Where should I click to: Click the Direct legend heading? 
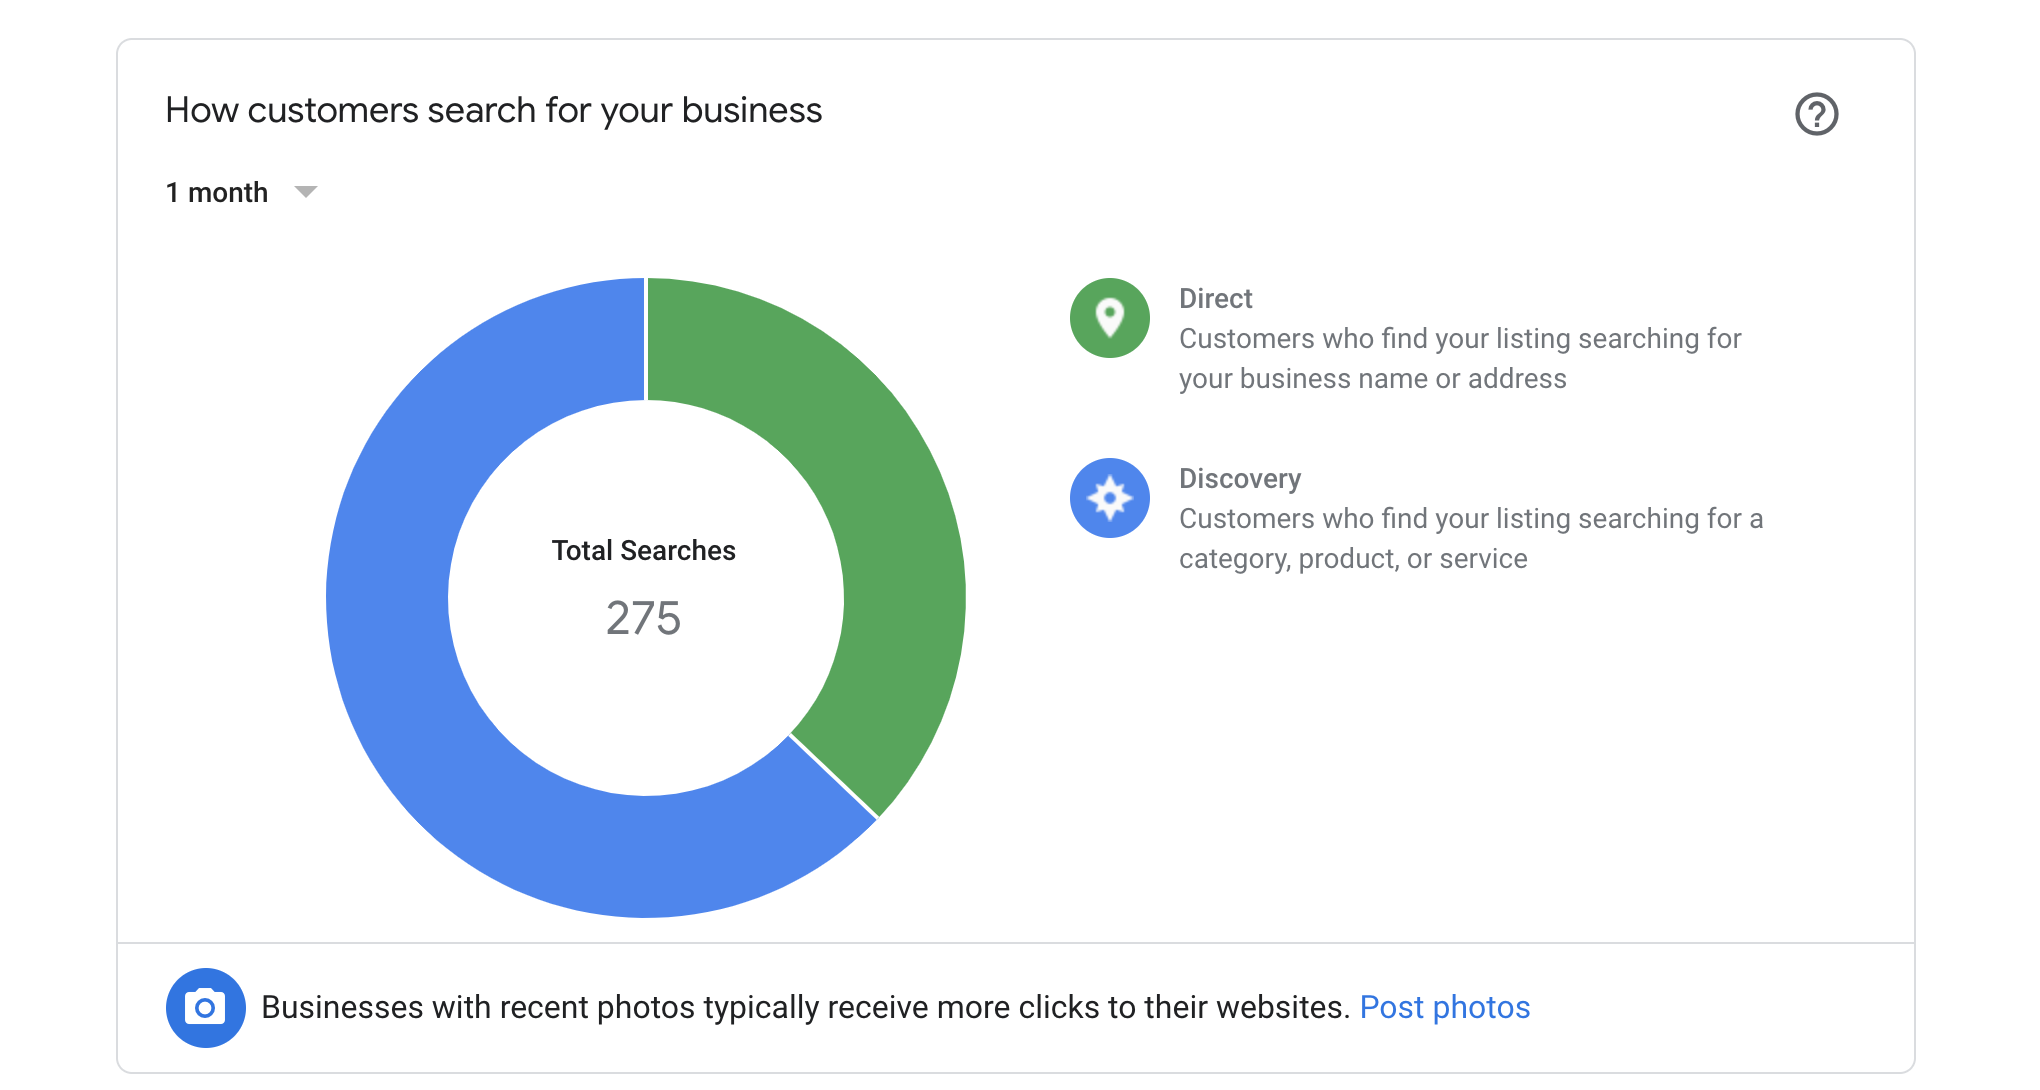point(1215,299)
